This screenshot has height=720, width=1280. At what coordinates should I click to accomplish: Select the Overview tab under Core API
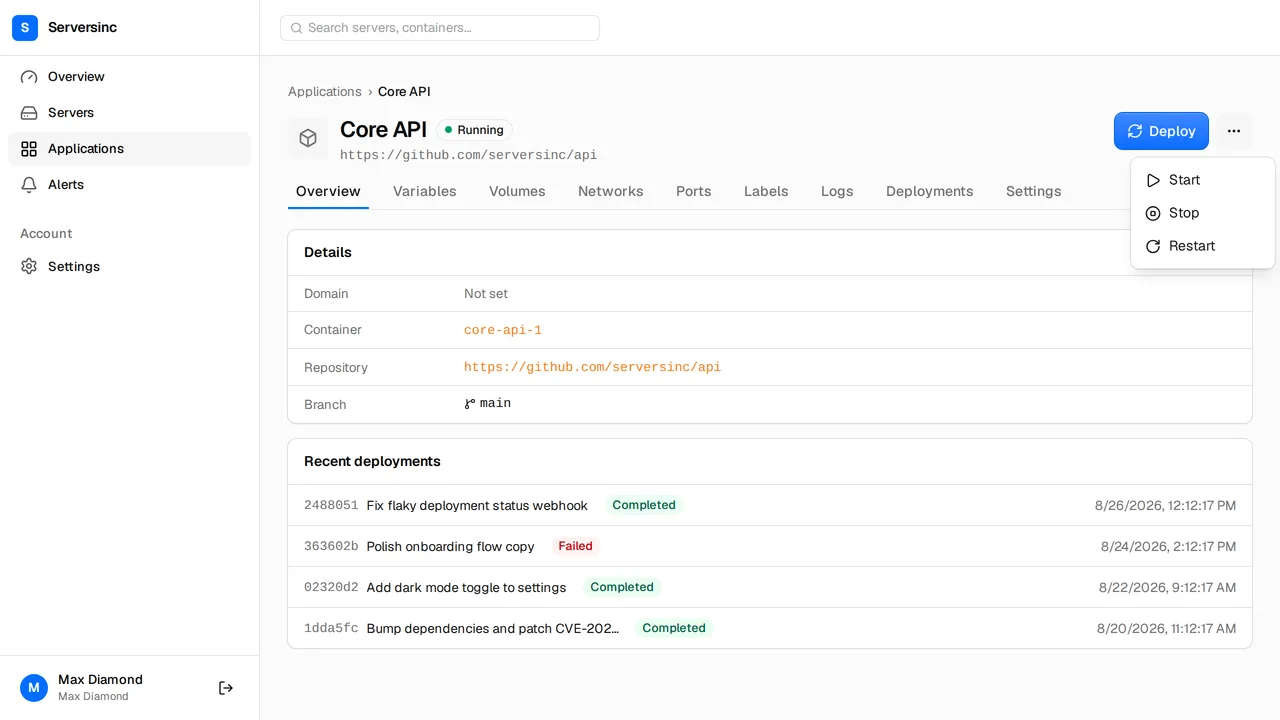pyautogui.click(x=328, y=191)
